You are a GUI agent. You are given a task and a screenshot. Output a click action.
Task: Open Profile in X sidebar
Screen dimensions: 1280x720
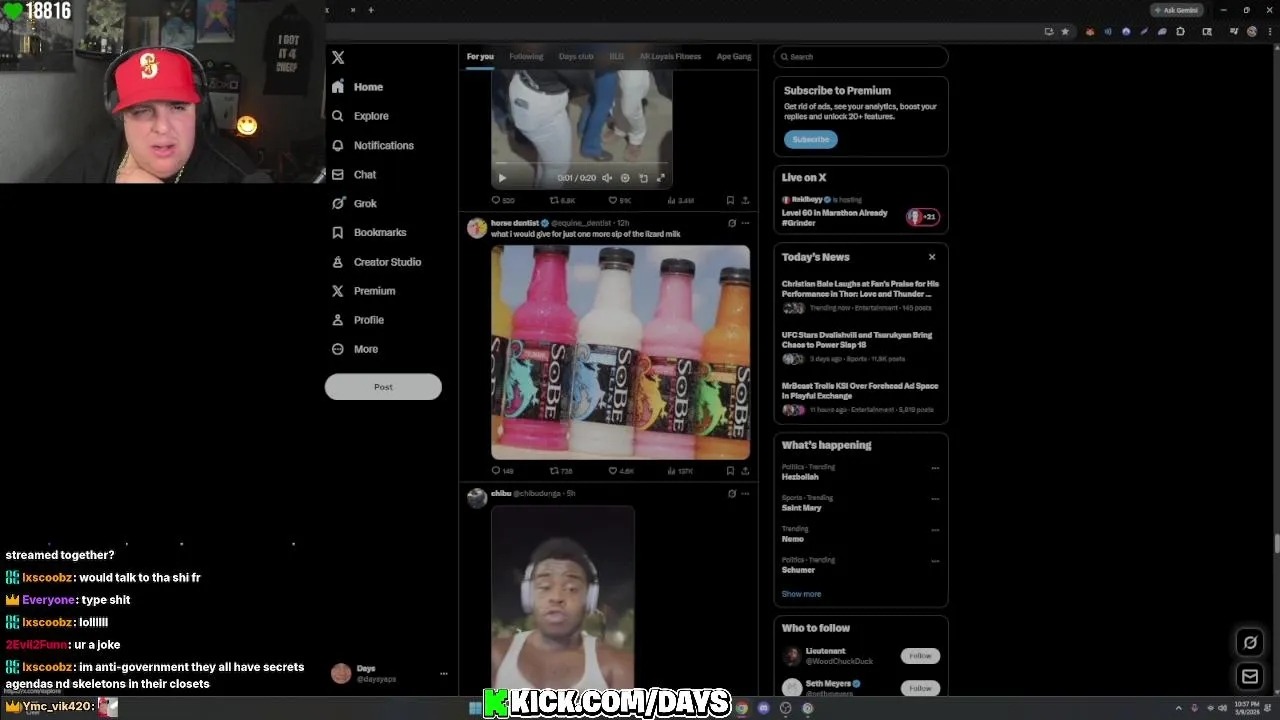coord(358,320)
